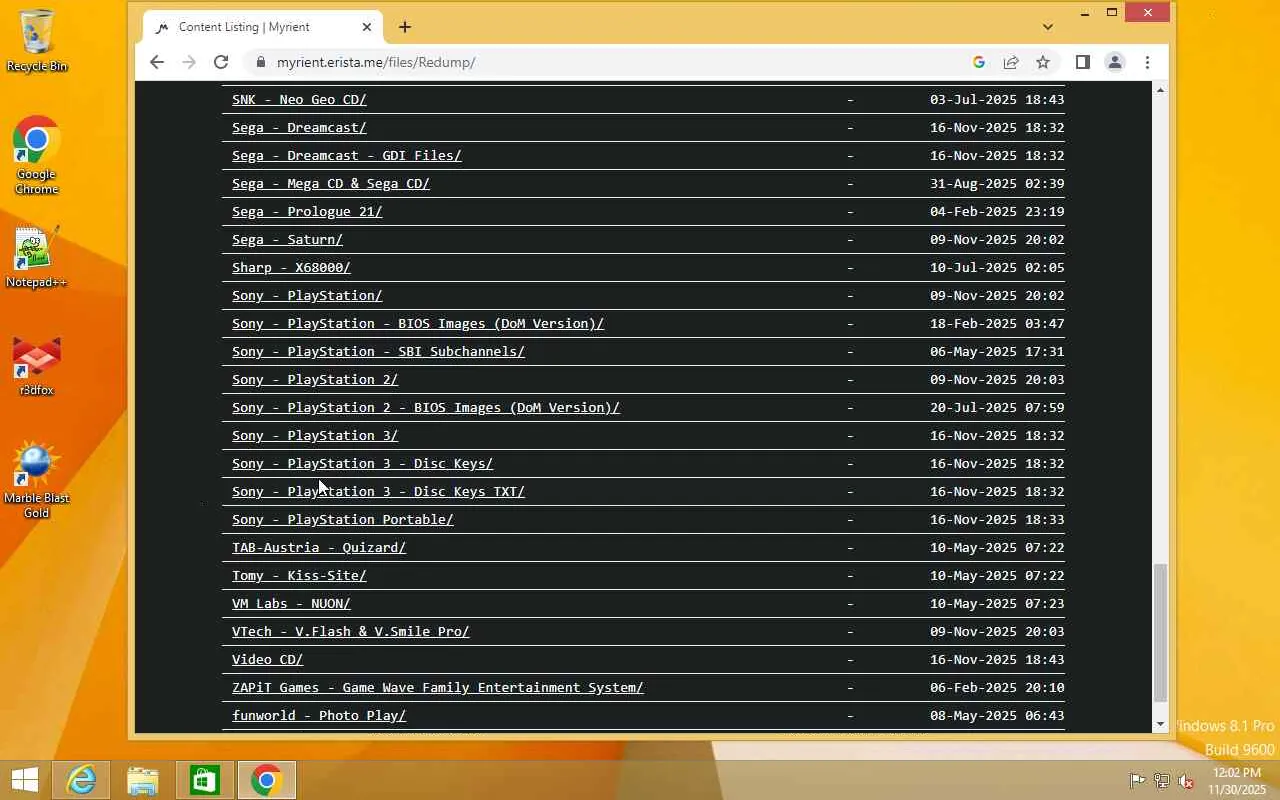The height and width of the screenshot is (800, 1280).
Task: Open the Notepad++ desktop shortcut
Action: pos(36,258)
